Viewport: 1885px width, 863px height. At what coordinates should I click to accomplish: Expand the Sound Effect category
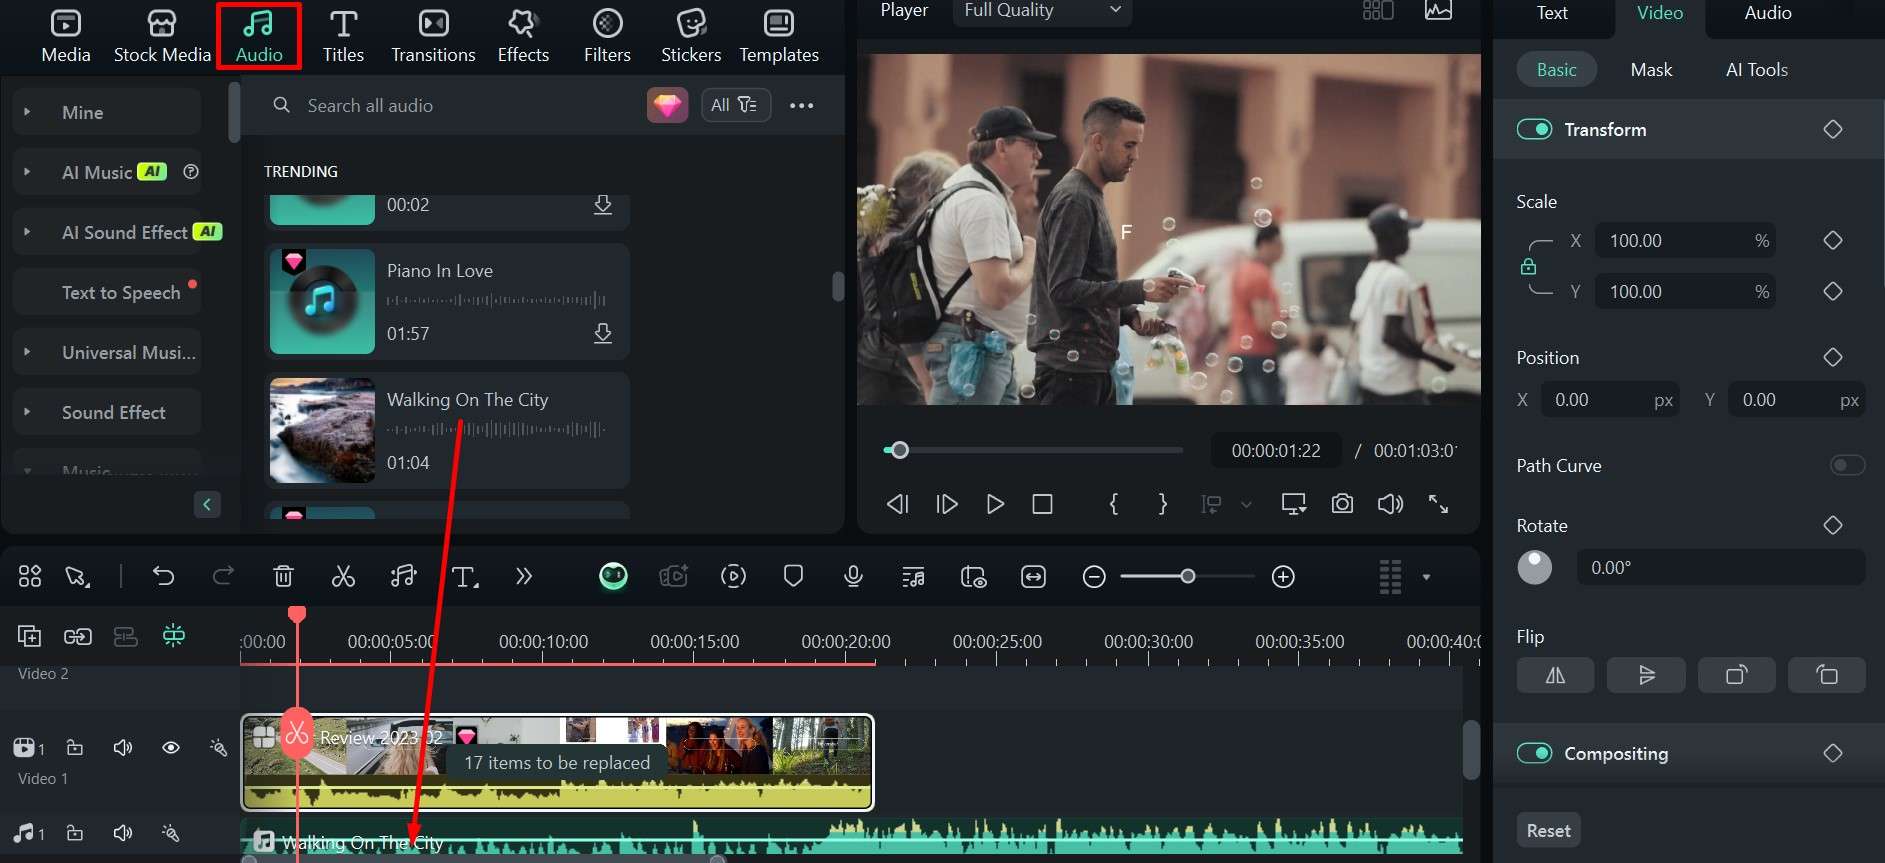[113, 412]
